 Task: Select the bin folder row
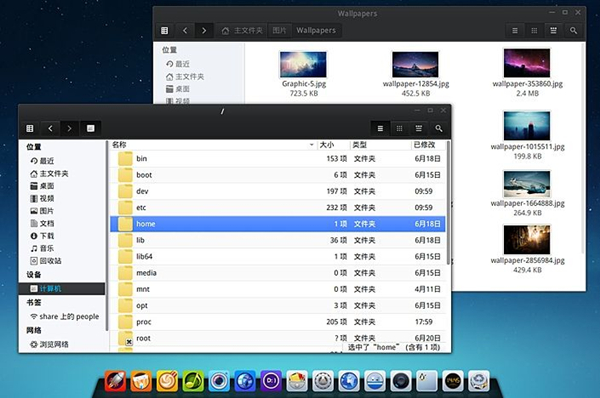278,159
